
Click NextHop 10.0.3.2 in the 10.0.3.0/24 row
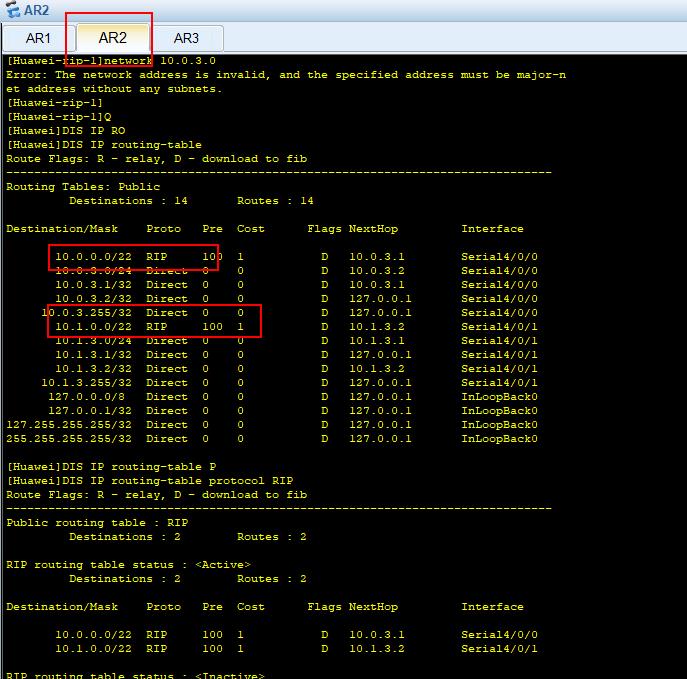377,271
